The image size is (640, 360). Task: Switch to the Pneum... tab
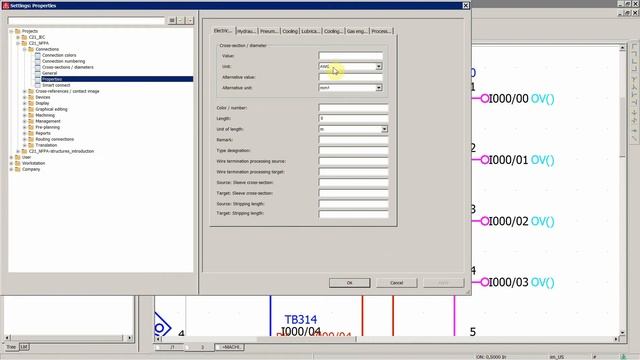tap(269, 31)
